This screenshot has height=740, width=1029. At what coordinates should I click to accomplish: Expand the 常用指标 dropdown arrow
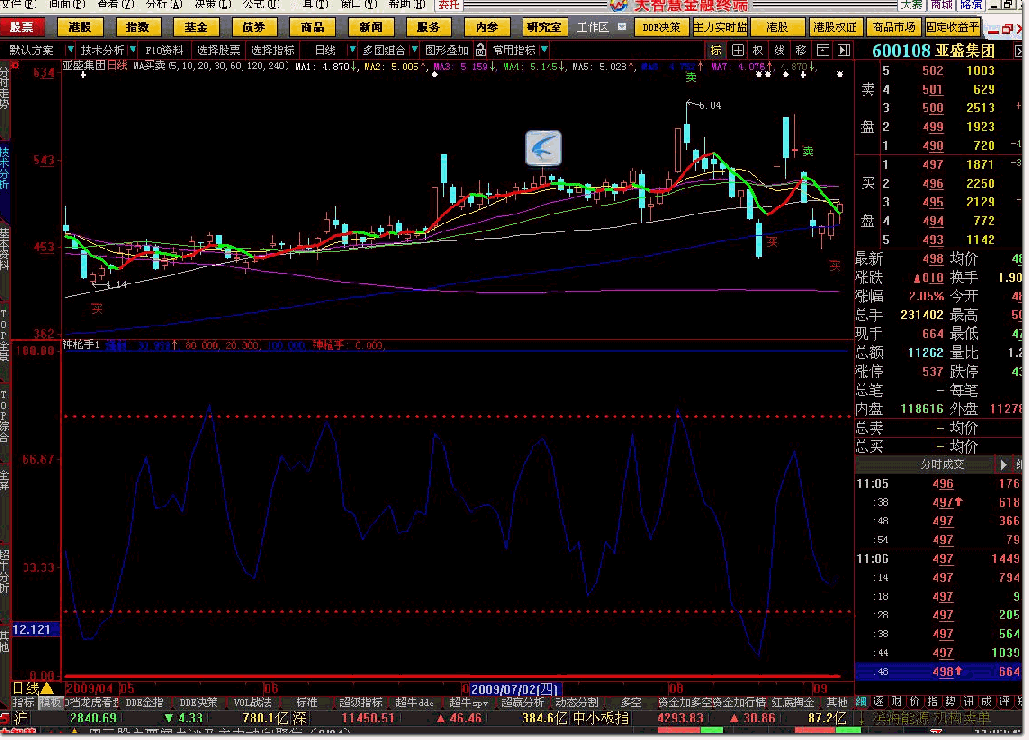click(x=544, y=50)
